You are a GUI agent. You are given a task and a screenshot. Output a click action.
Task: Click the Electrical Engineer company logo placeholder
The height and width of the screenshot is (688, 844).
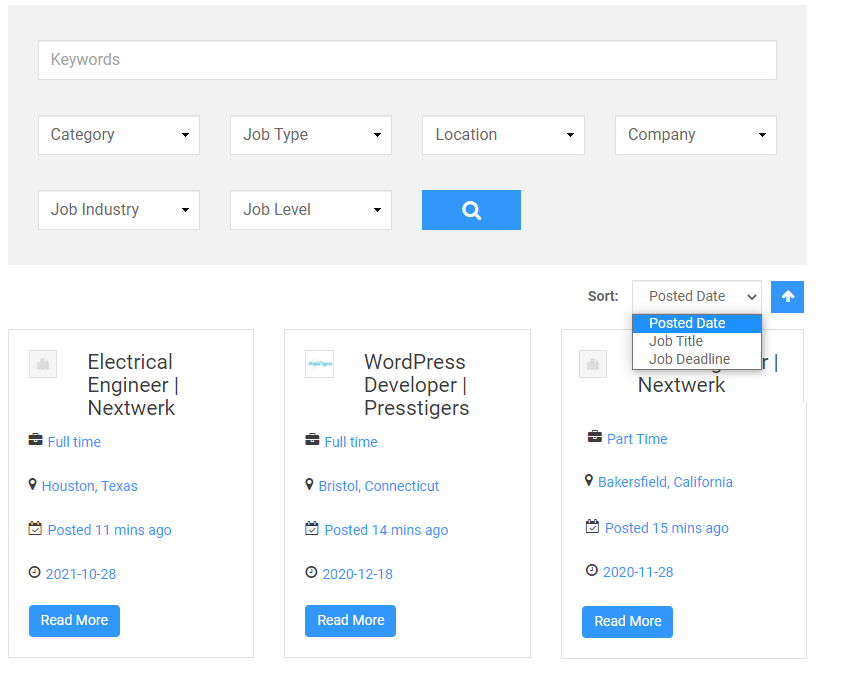click(x=43, y=364)
